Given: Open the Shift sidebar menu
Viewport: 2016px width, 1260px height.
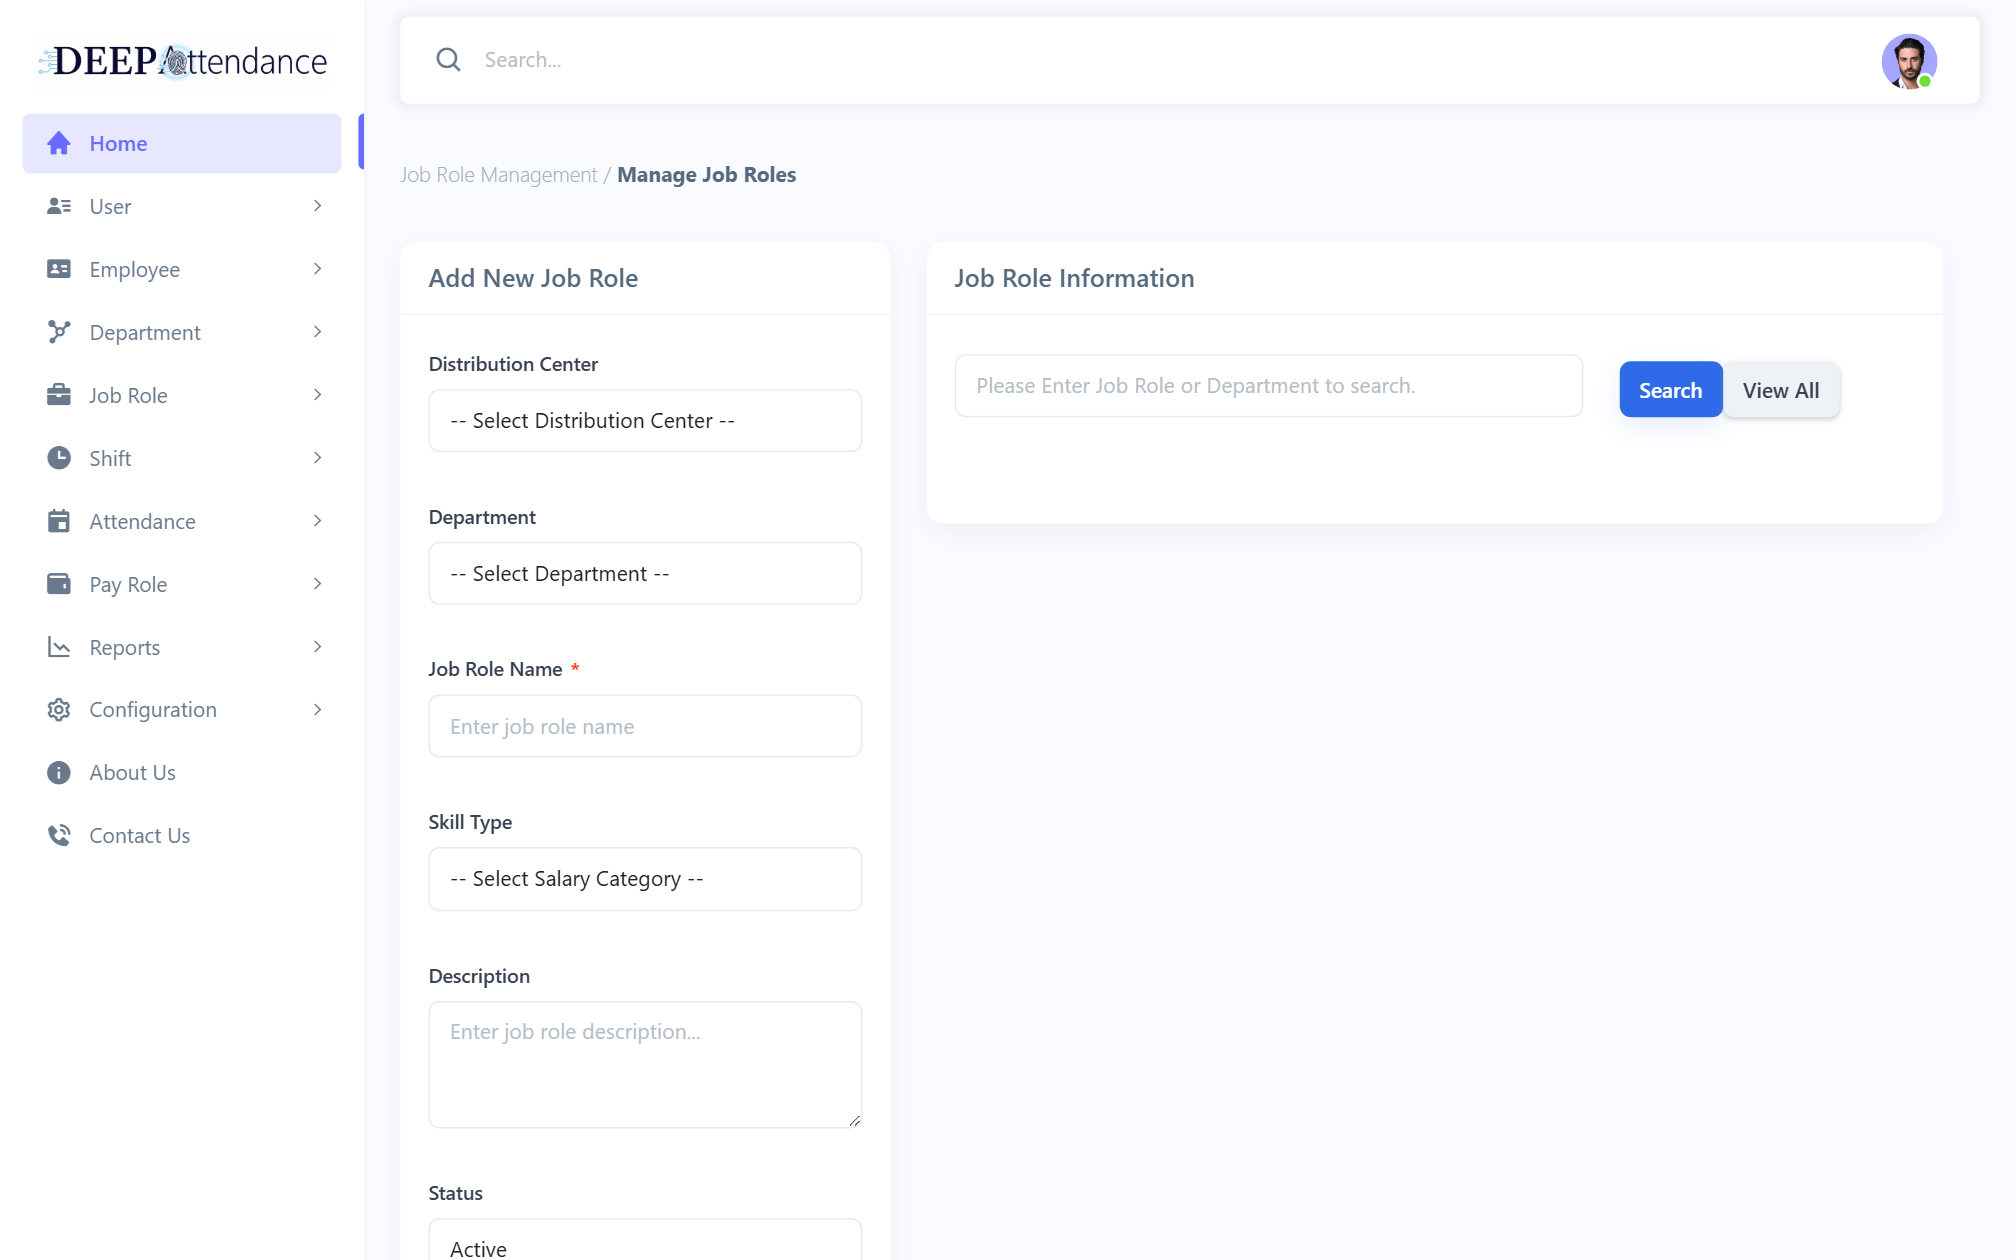Looking at the screenshot, I should click(x=182, y=458).
